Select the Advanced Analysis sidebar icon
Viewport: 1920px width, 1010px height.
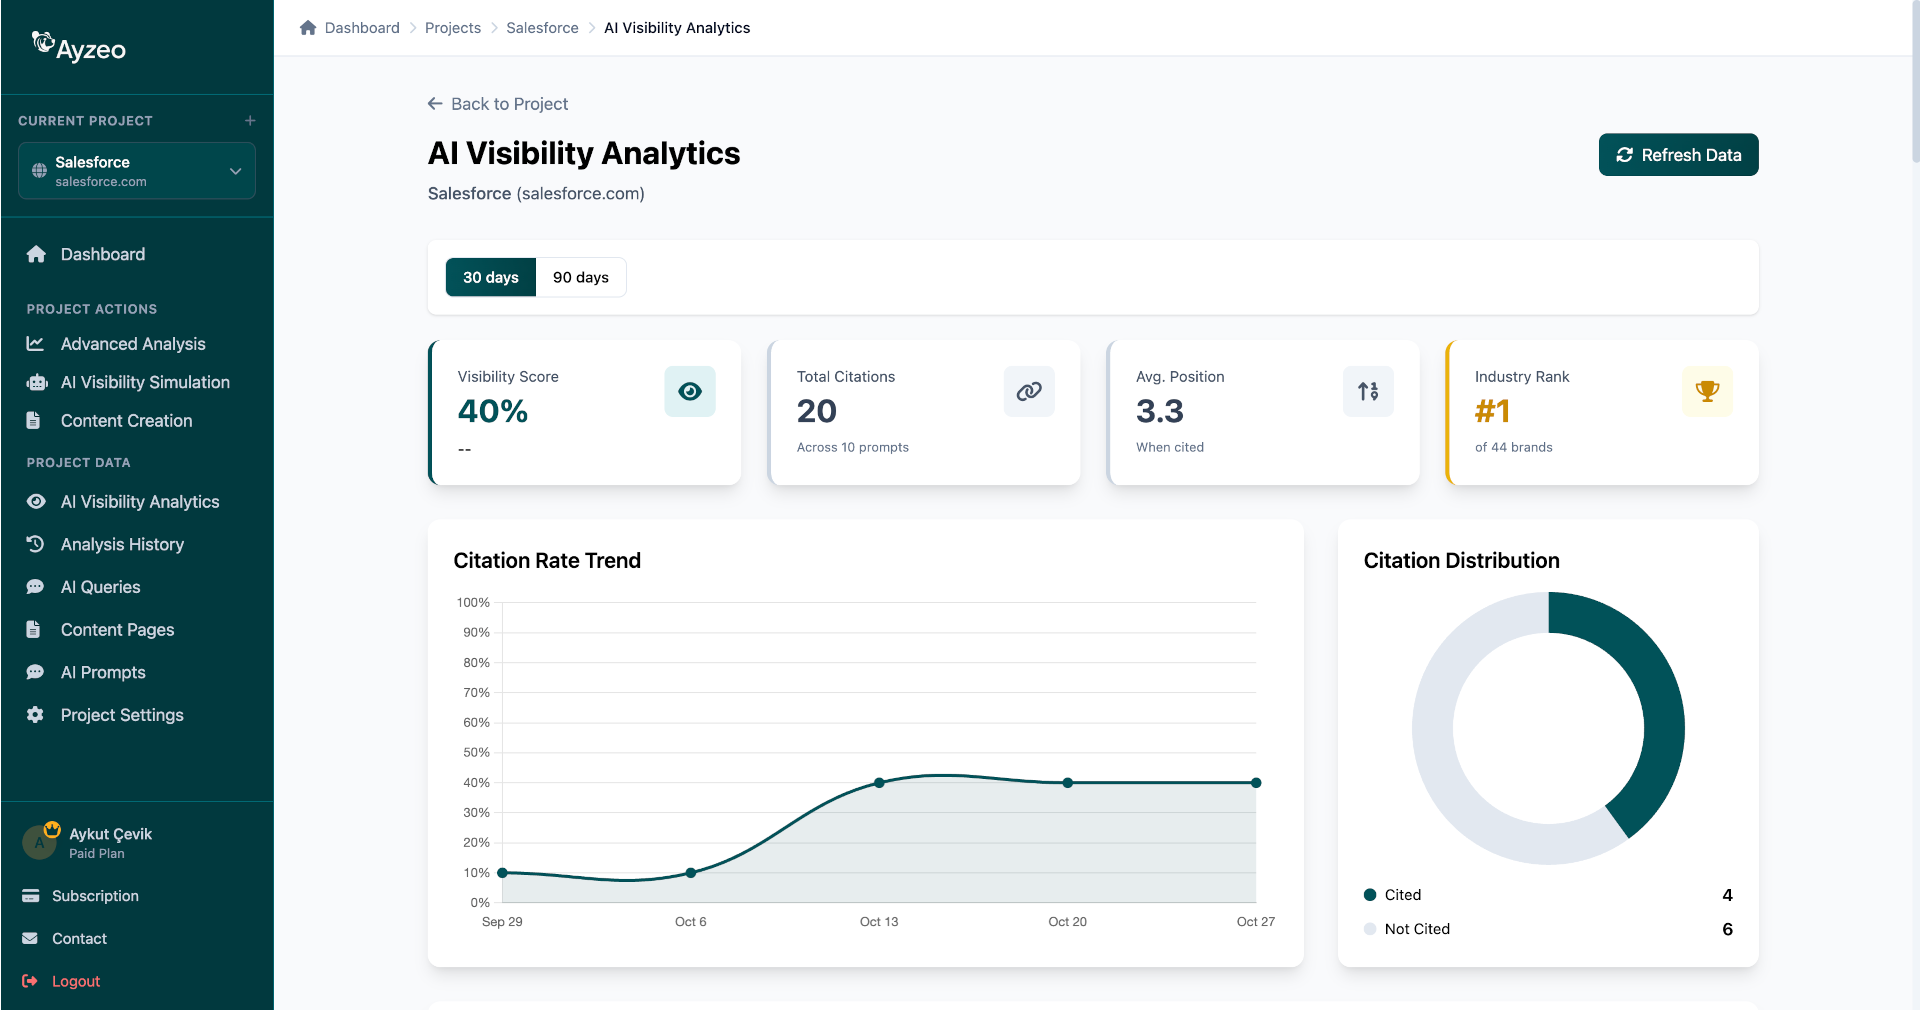pos(36,343)
